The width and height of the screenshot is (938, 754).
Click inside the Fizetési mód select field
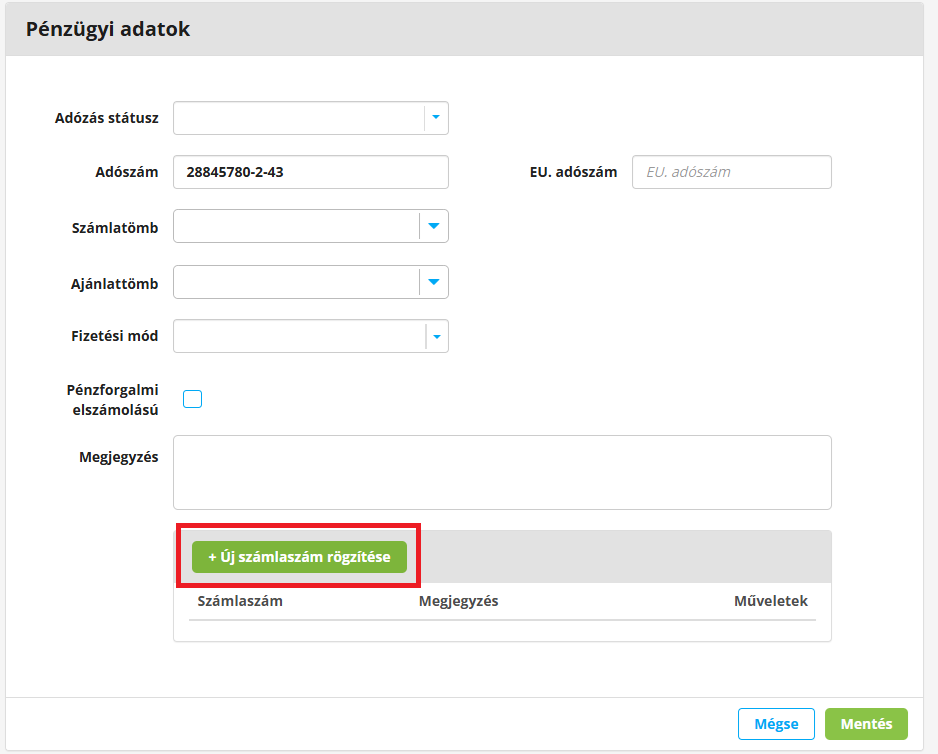(298, 337)
